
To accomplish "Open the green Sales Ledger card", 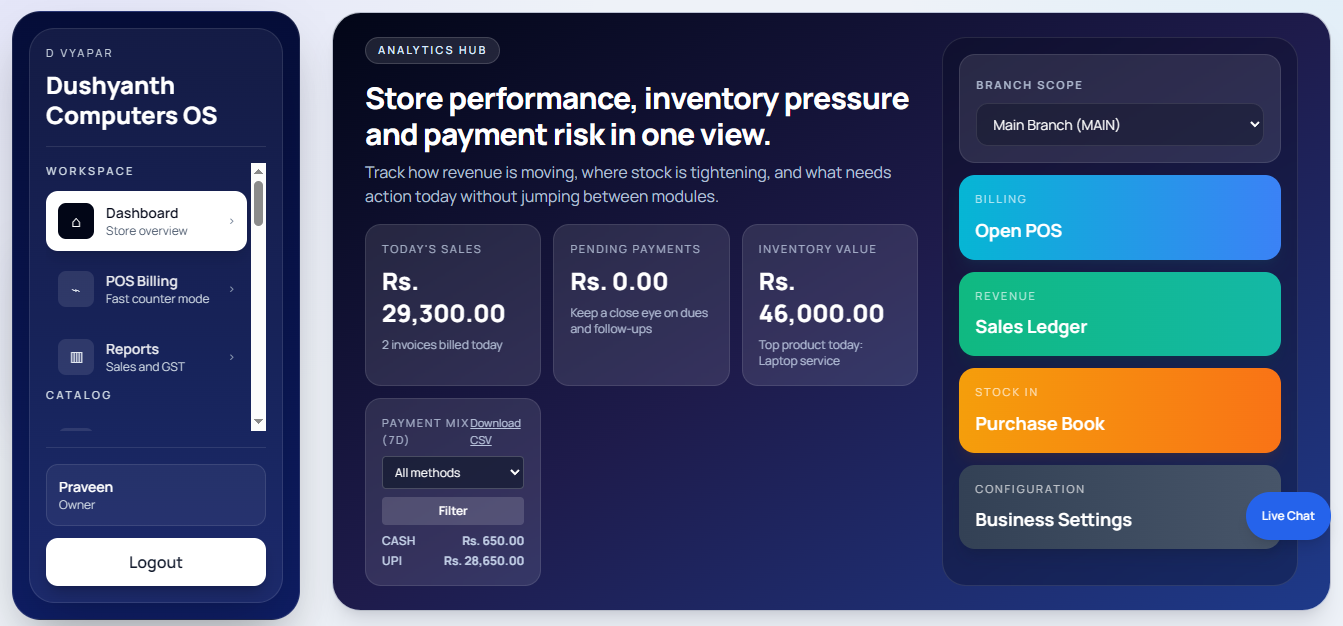I will tap(1119, 314).
